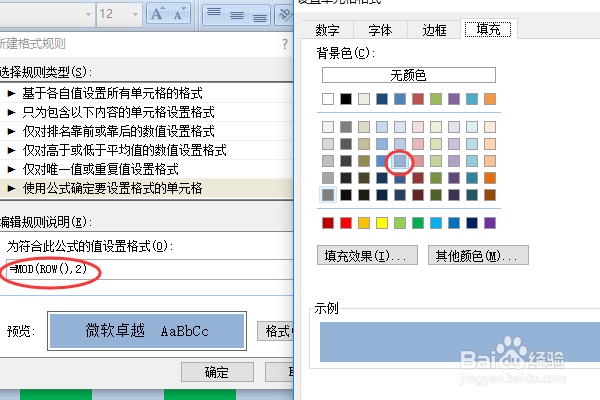Click the 无颜色 button

click(x=409, y=75)
